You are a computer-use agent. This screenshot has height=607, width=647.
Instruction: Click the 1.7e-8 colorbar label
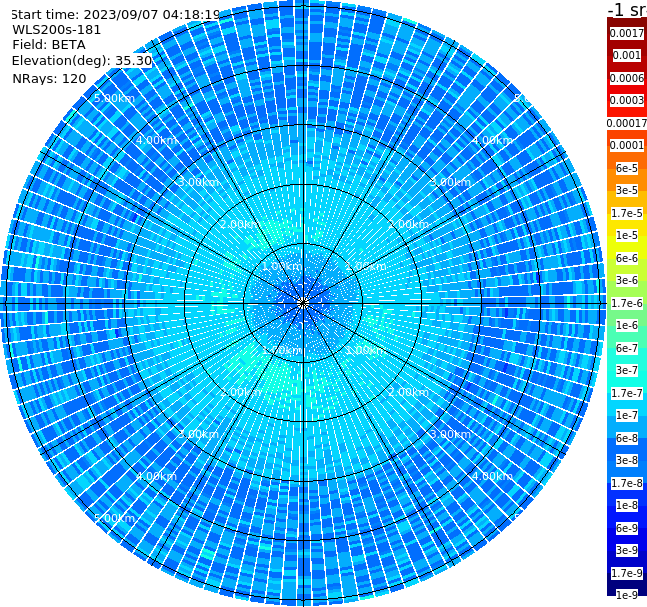(x=627, y=483)
